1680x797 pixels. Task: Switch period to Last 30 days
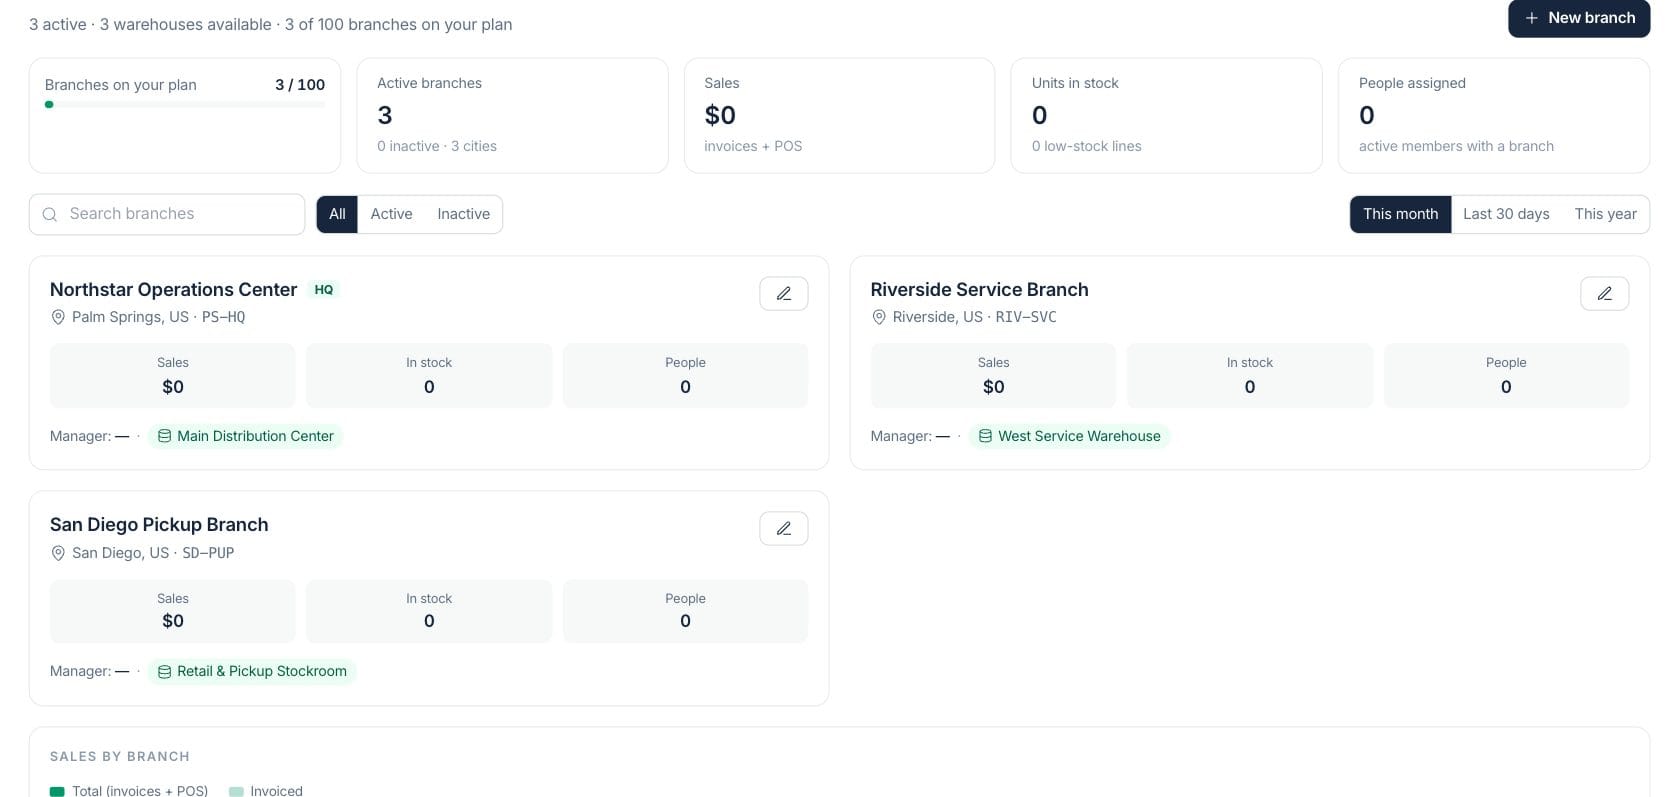tap(1506, 214)
